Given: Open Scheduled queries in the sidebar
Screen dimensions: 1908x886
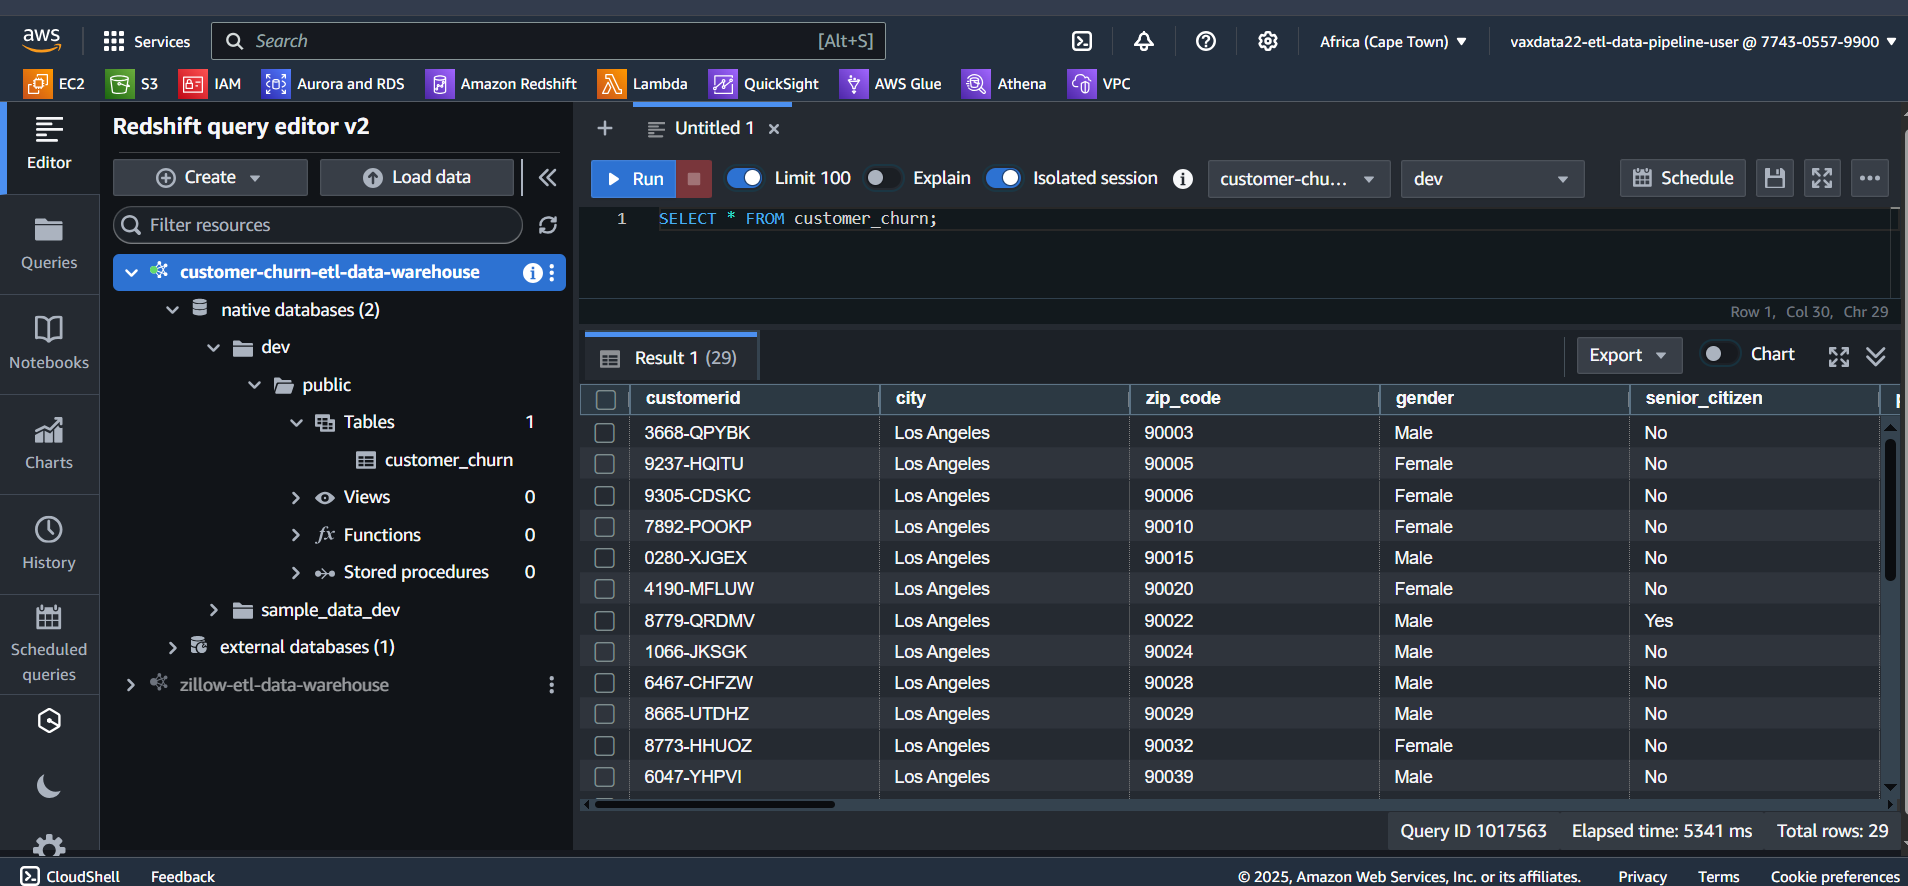Looking at the screenshot, I should pos(49,644).
